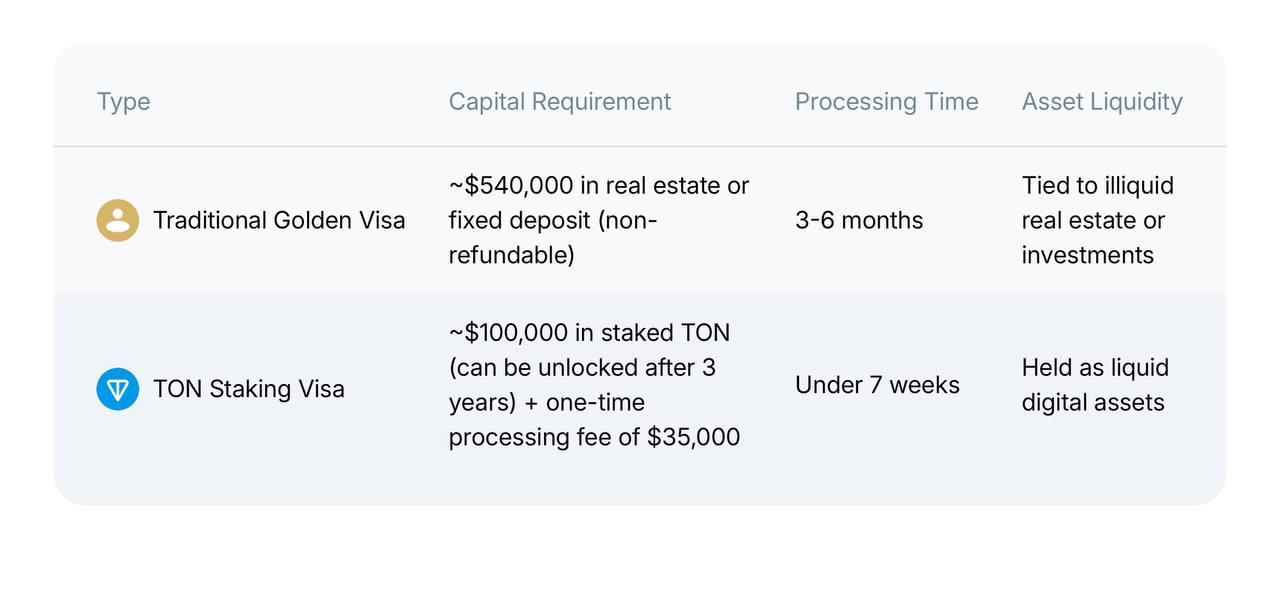This screenshot has height=589, width=1280.
Task: Click the blue TON logo icon
Action: point(117,389)
